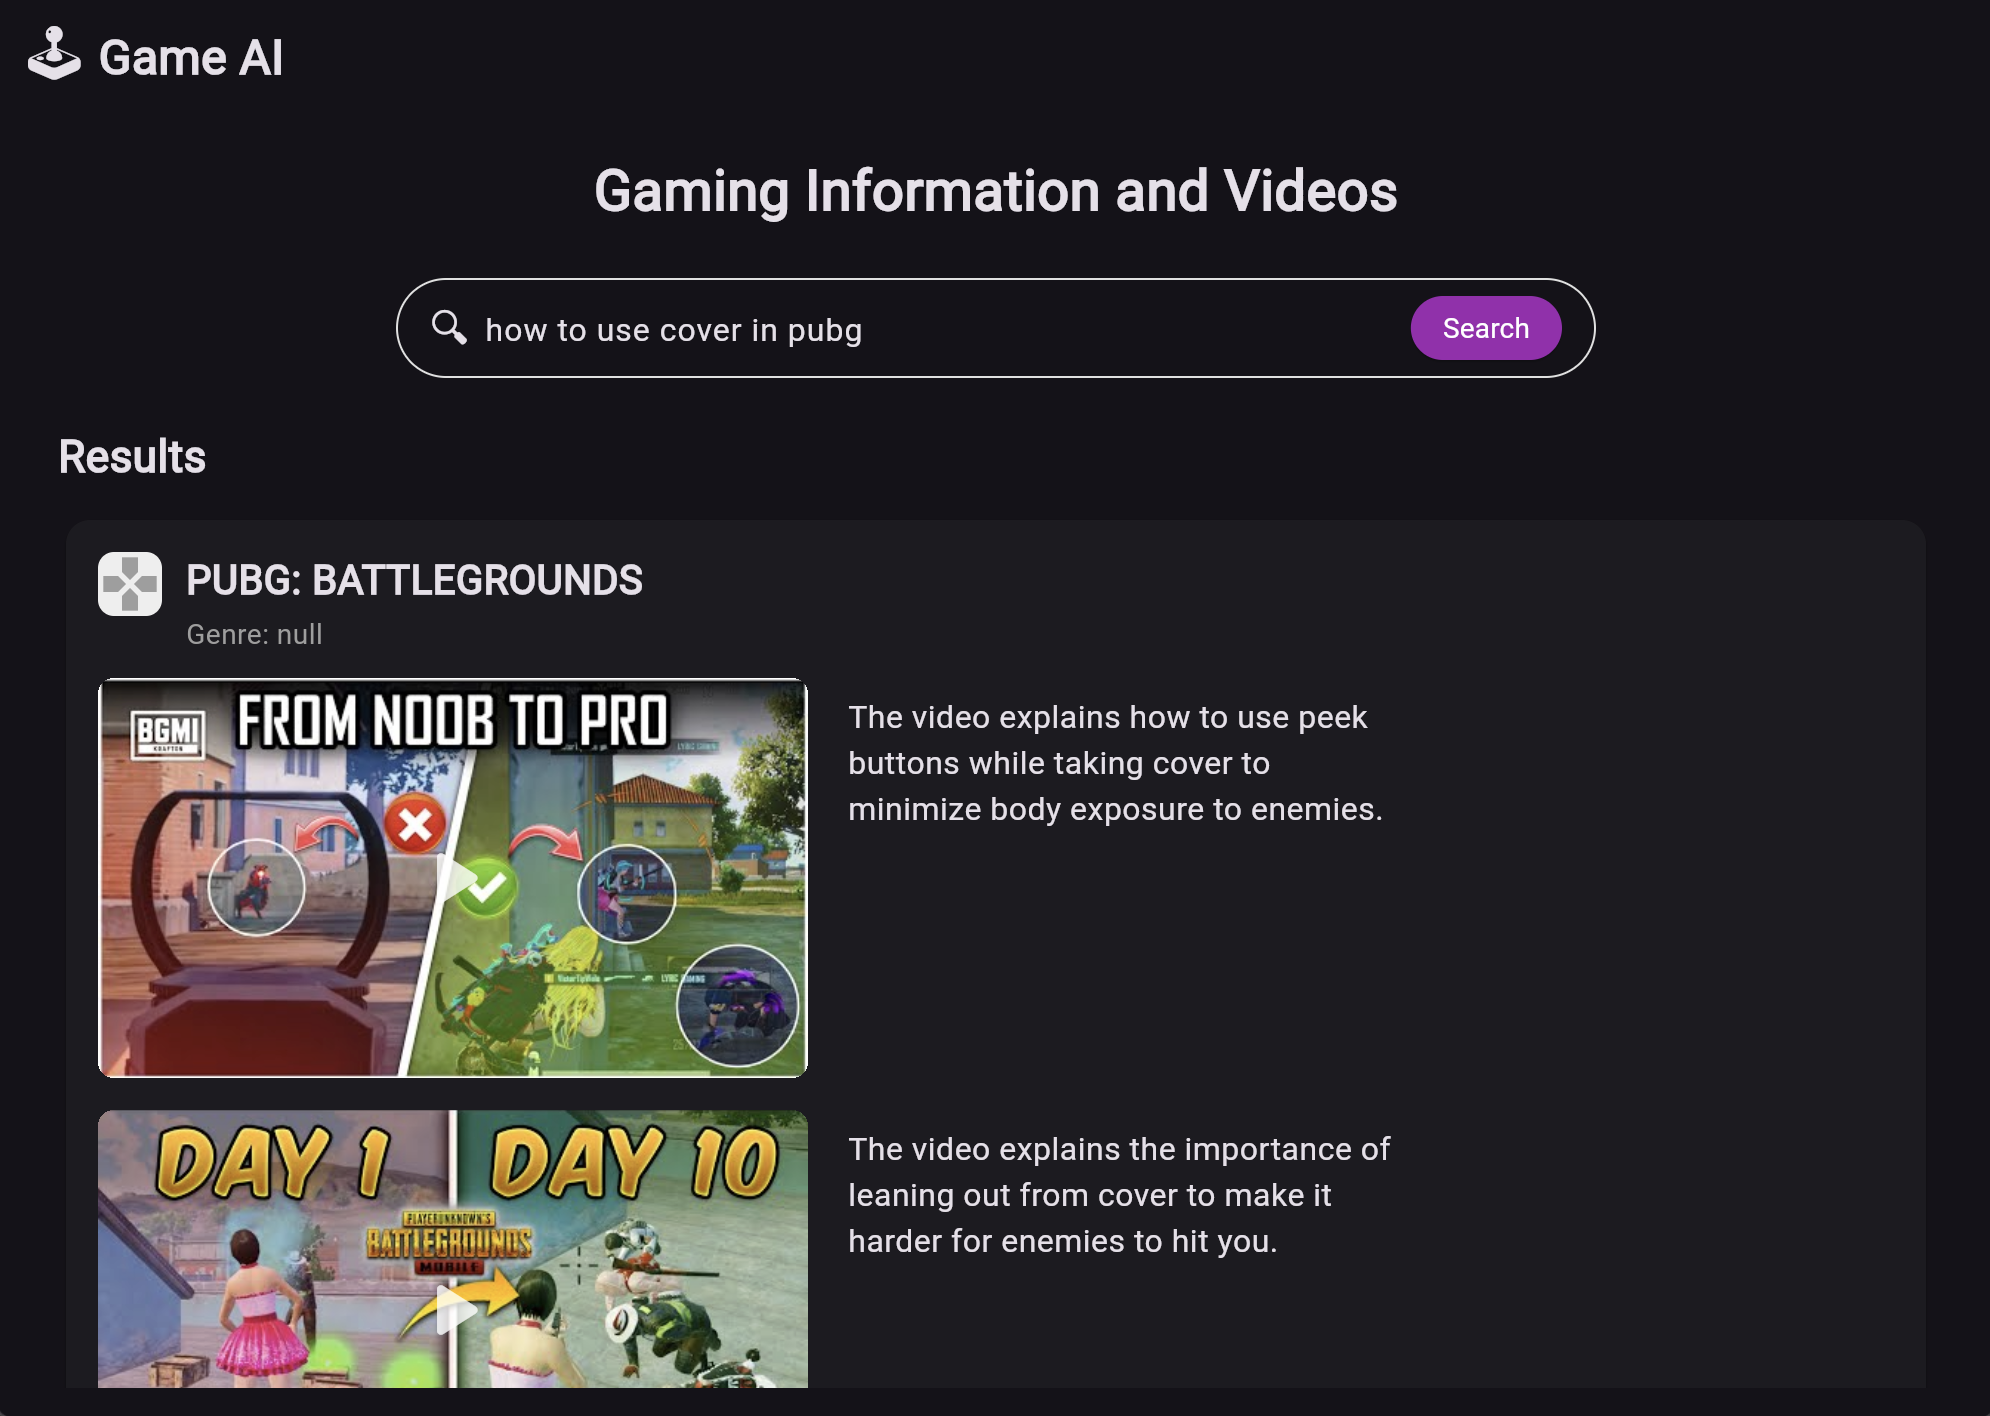Screen dimensions: 1990x1416
Task: Click the magnifying glass search icon
Action: [449, 327]
